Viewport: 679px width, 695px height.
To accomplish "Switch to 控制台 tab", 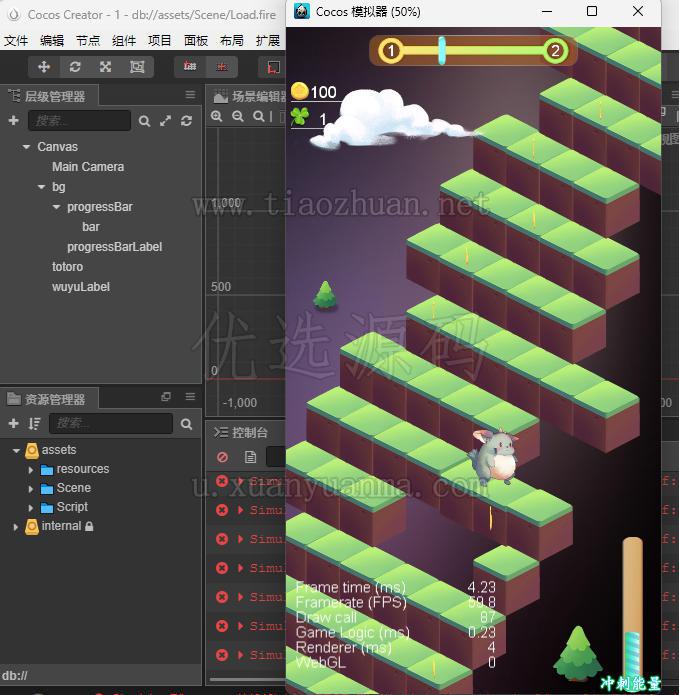I will [x=241, y=433].
